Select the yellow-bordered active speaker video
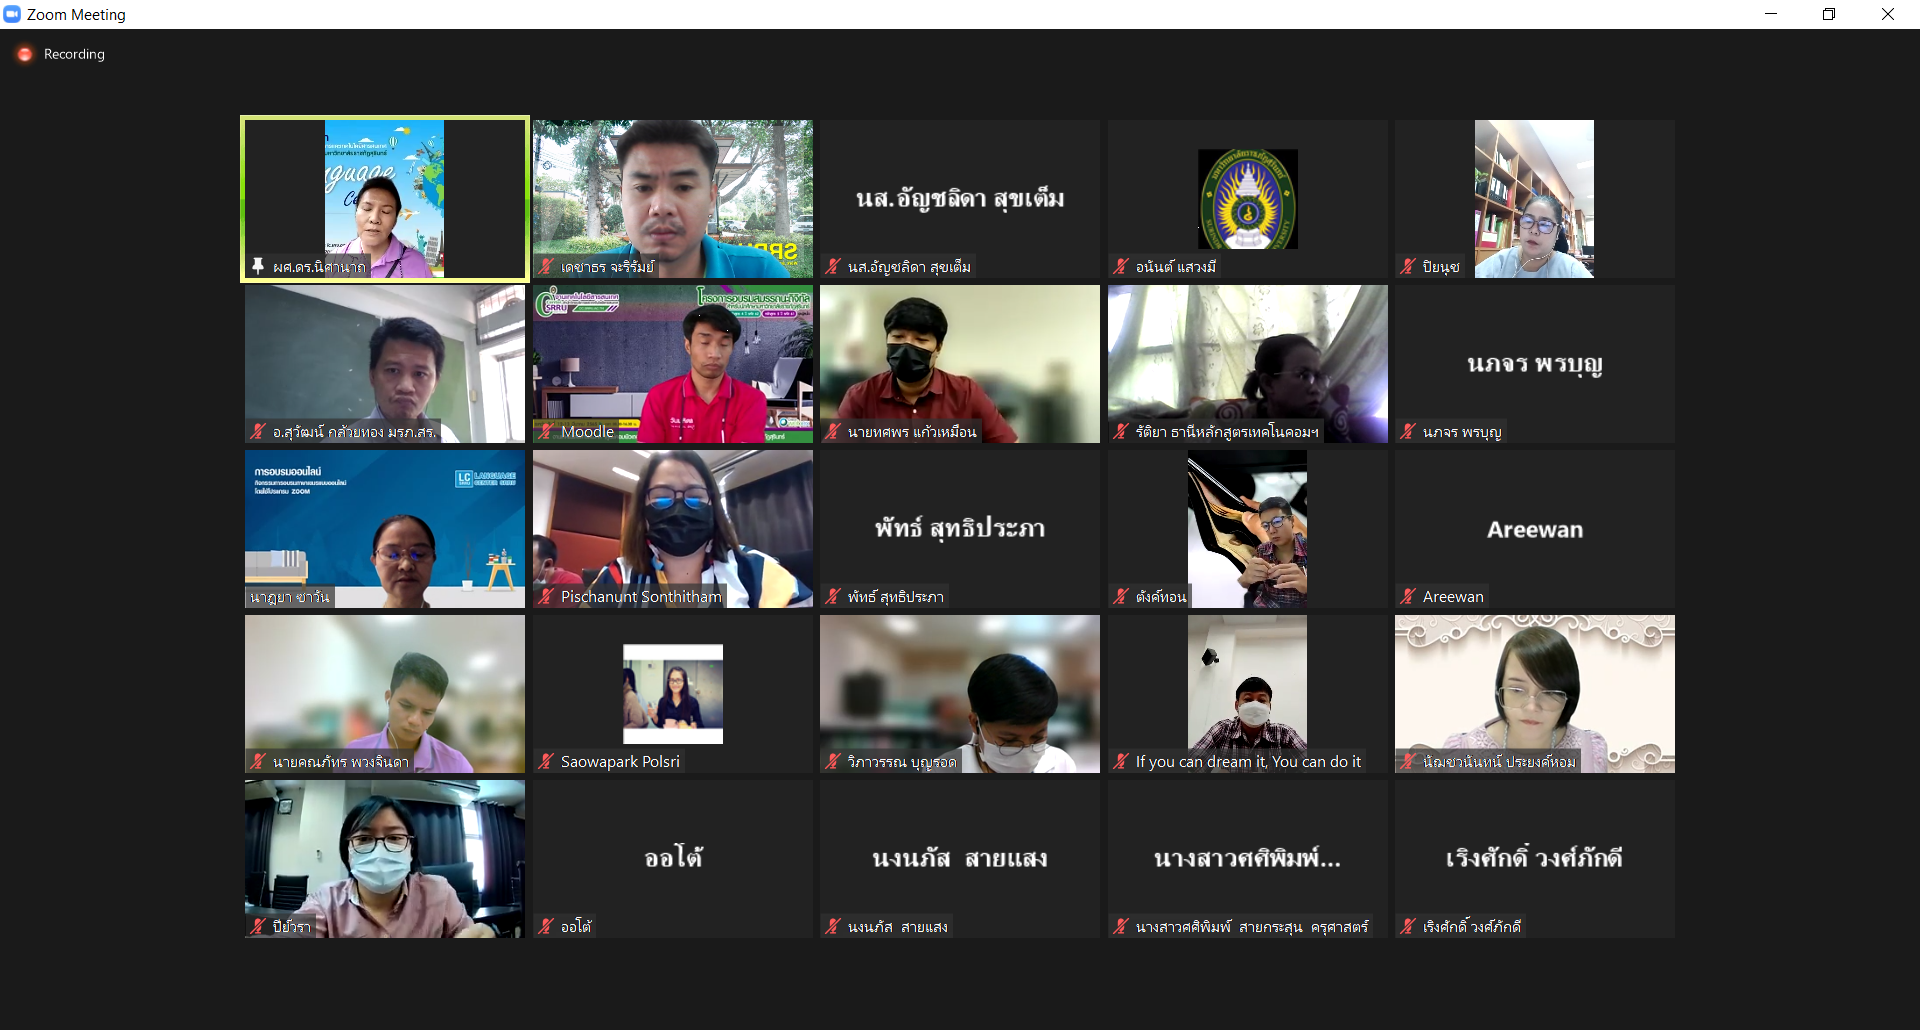 tap(385, 198)
